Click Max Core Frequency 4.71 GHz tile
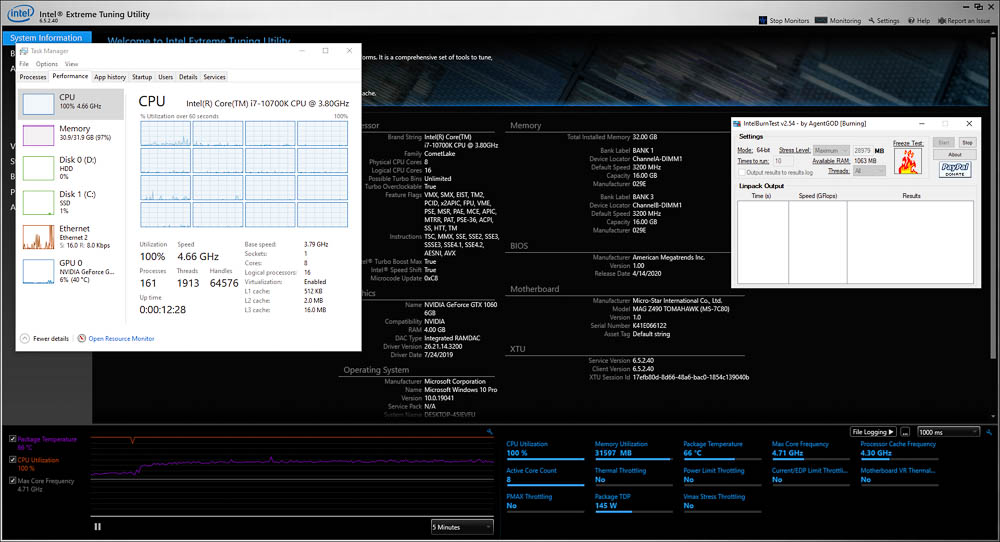 [x=810, y=450]
